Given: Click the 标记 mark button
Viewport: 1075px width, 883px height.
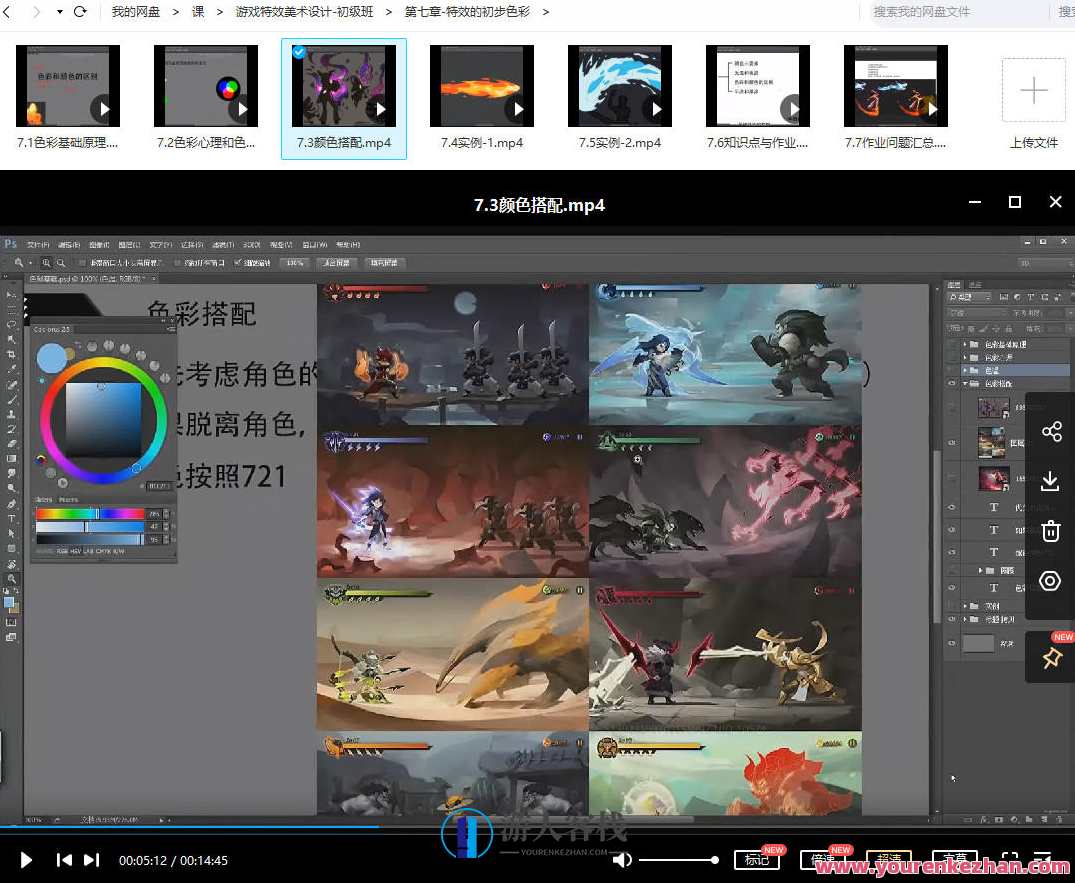Looking at the screenshot, I should click(x=756, y=860).
